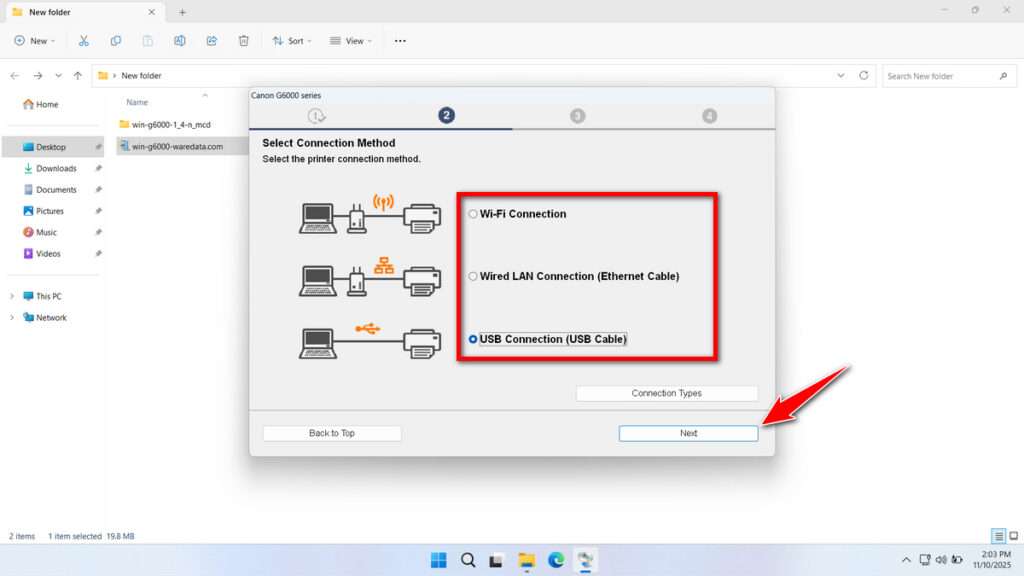This screenshot has height=576, width=1024.
Task: Copy the selected file via toolbar Copy icon
Action: click(x=116, y=40)
